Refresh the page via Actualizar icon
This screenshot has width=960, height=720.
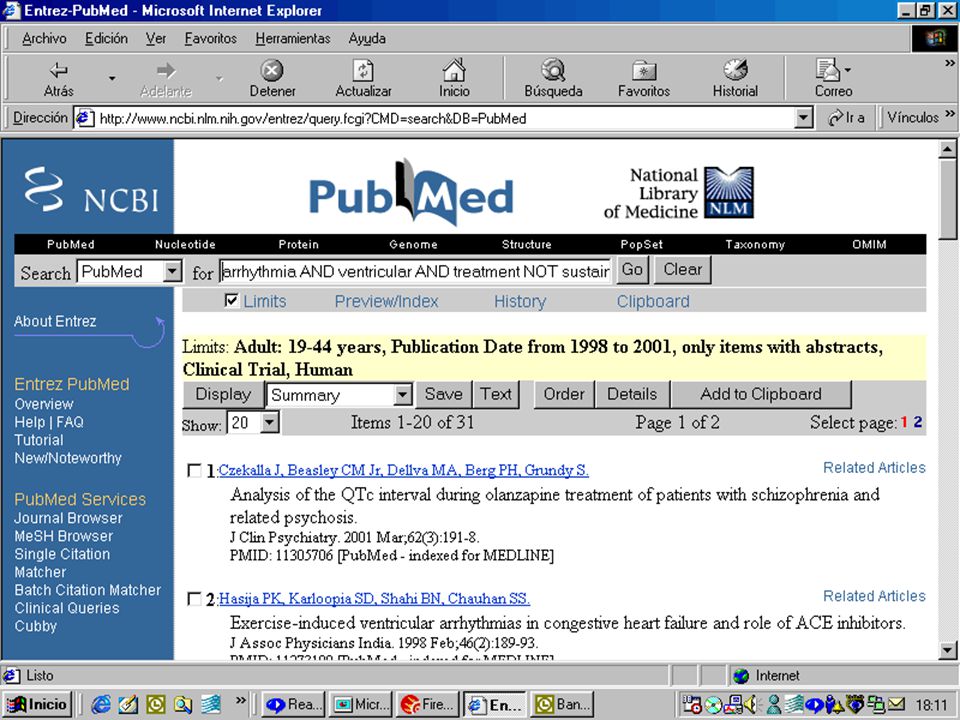[x=363, y=70]
